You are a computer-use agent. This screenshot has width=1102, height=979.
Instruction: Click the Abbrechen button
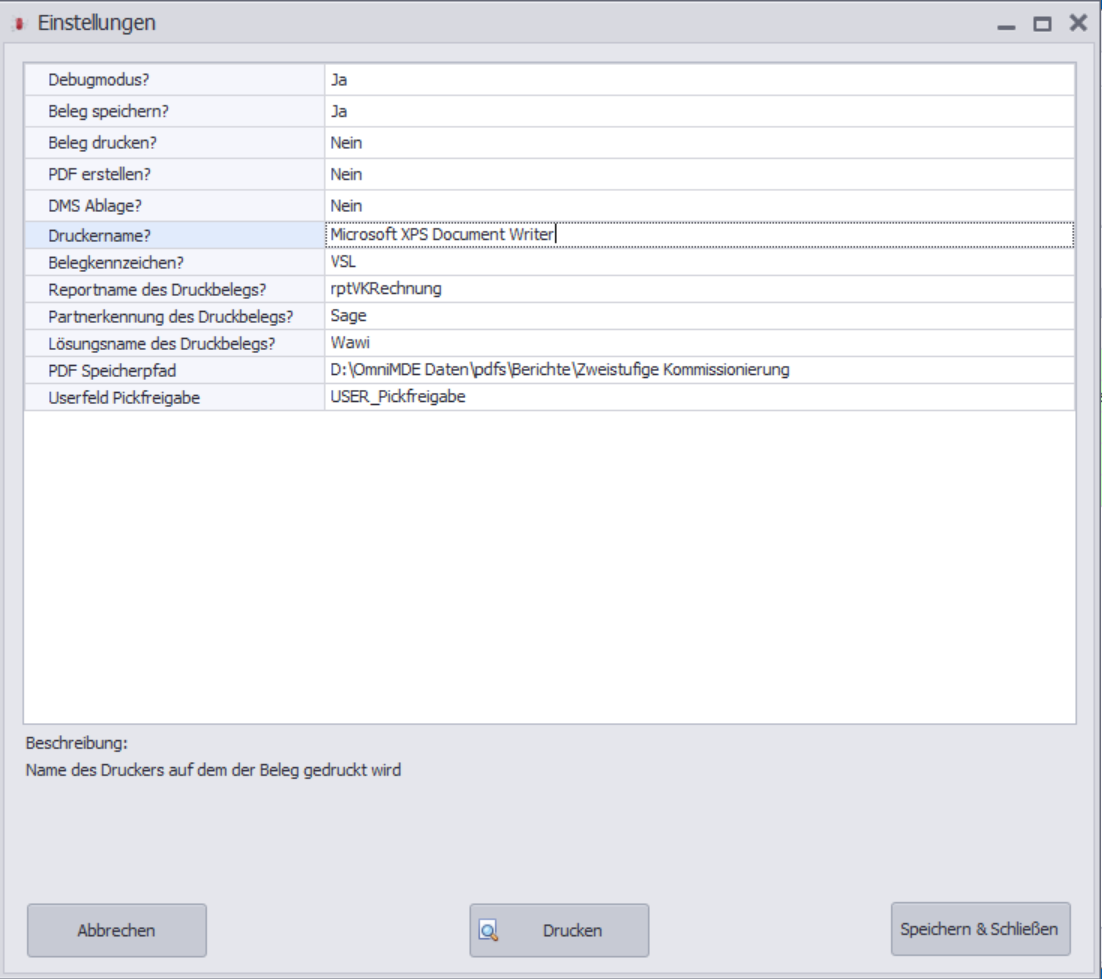click(x=117, y=930)
